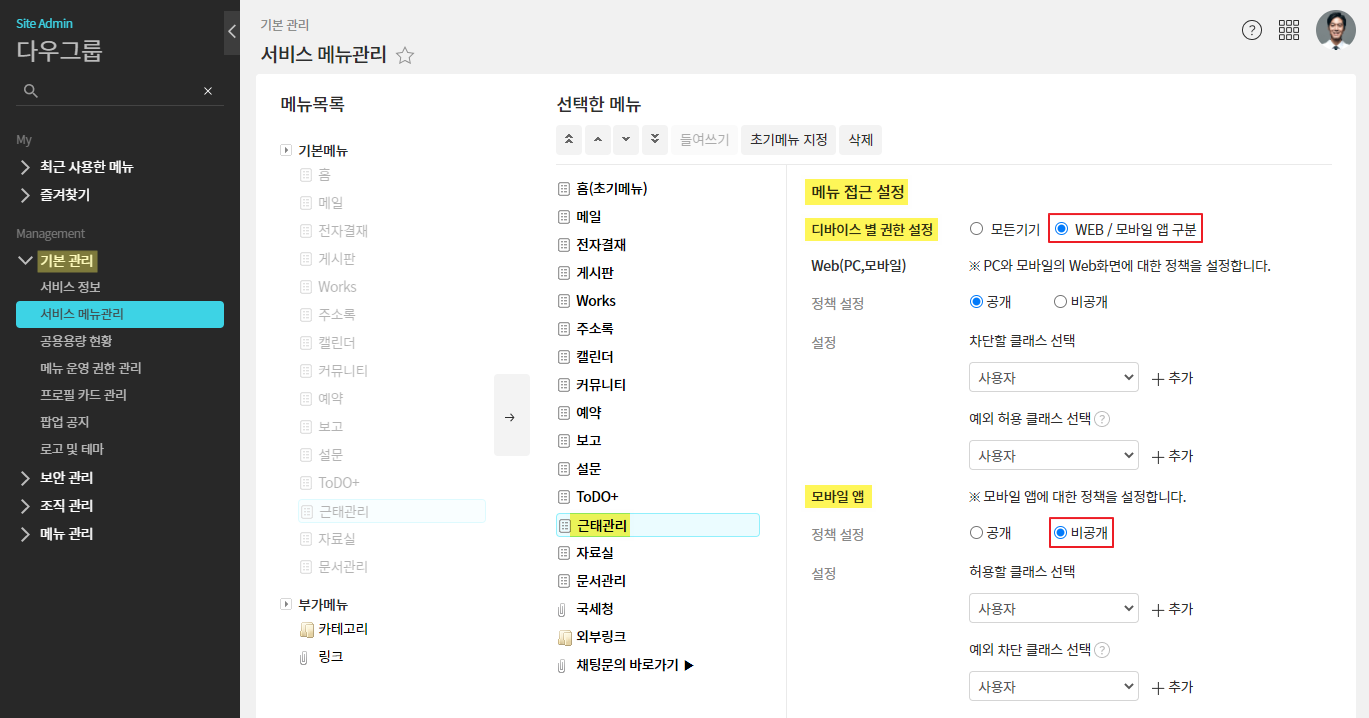
Task: Move selected menu to top with double-up arrow
Action: (x=569, y=140)
